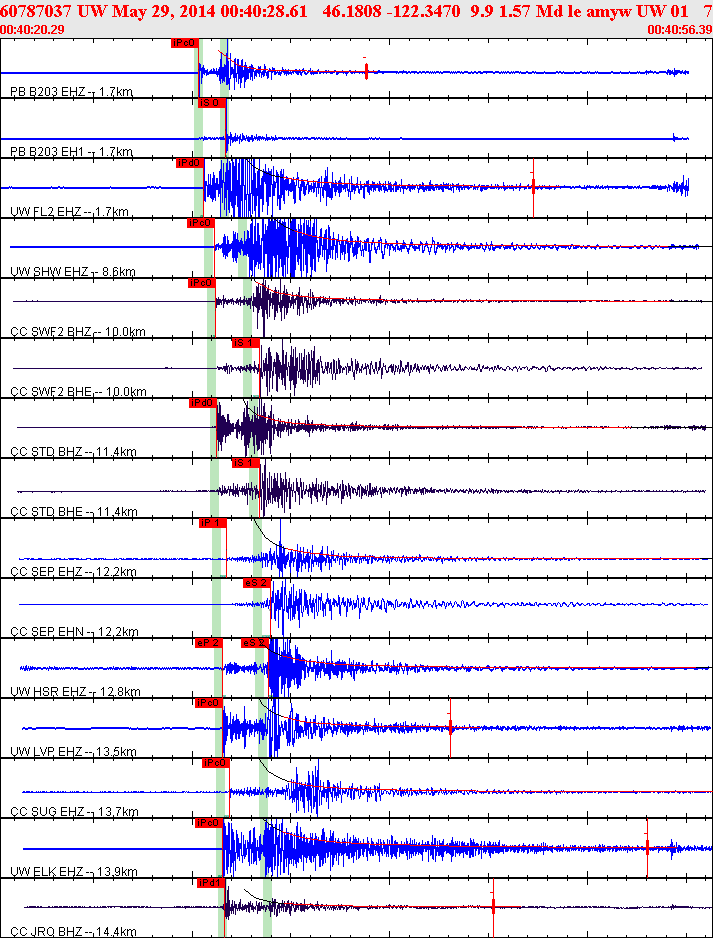Select the iPc0 pick flag on SHW EHZ

pyautogui.click(x=200, y=223)
